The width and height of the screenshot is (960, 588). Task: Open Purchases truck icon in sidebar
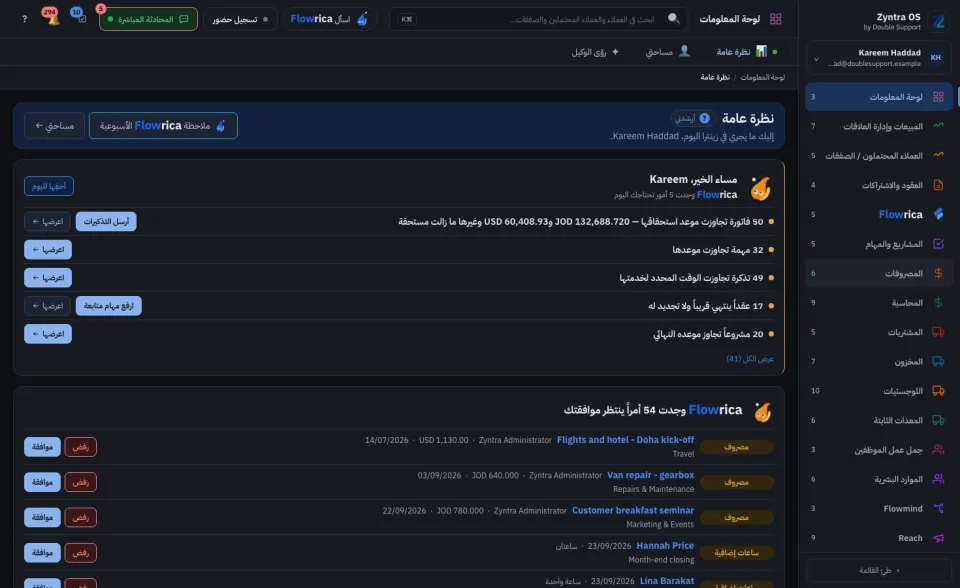938,331
